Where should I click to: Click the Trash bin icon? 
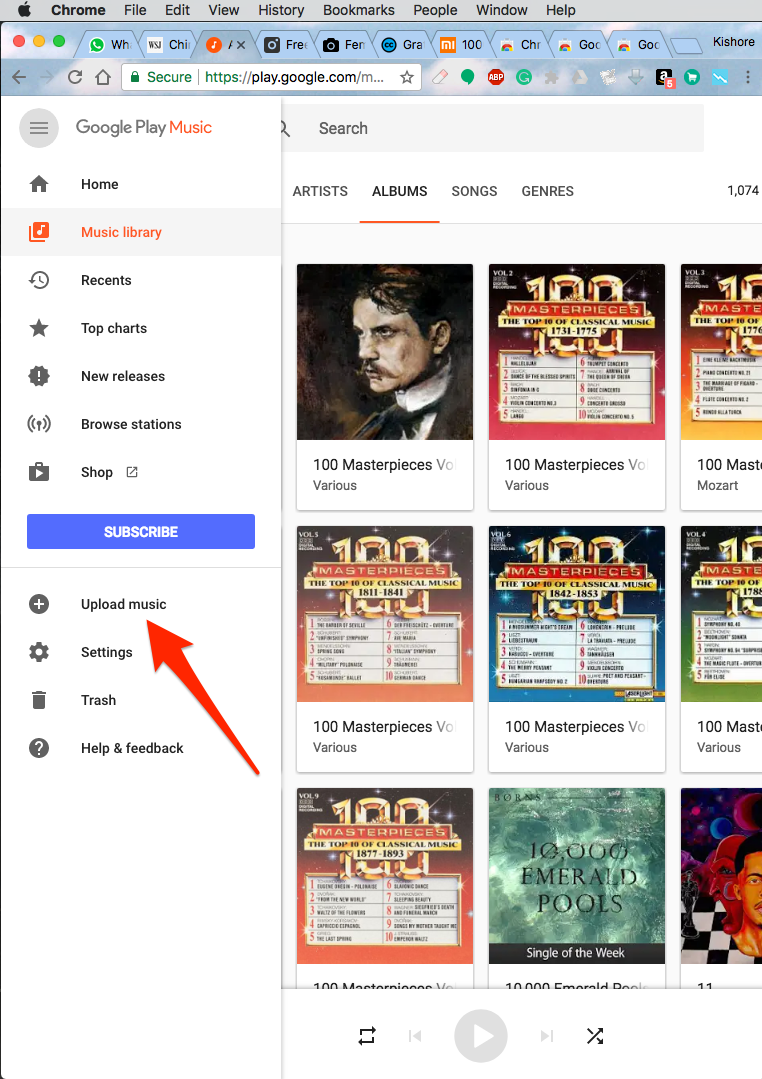click(x=39, y=700)
